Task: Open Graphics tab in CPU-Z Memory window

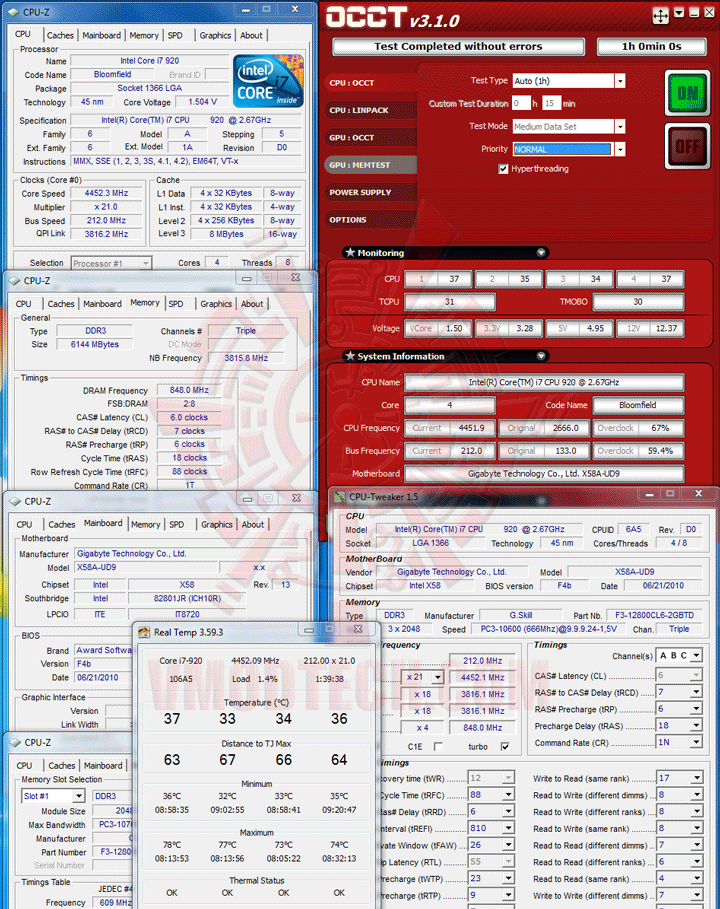Action: 216,304
